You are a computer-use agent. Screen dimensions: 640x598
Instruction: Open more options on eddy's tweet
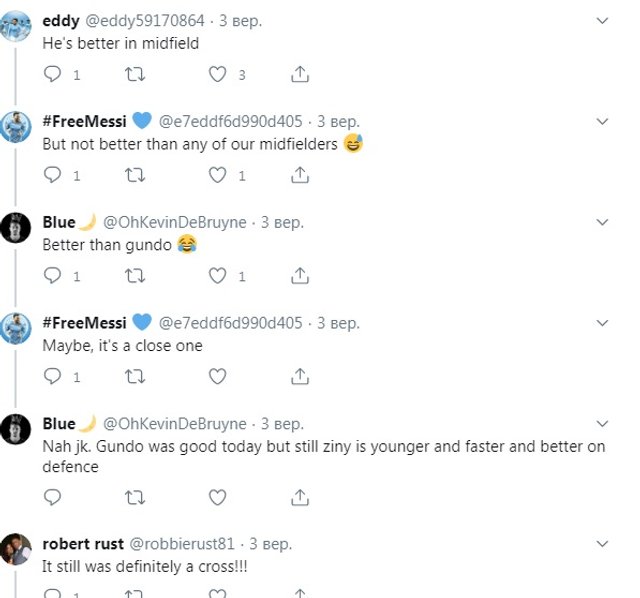(x=602, y=20)
